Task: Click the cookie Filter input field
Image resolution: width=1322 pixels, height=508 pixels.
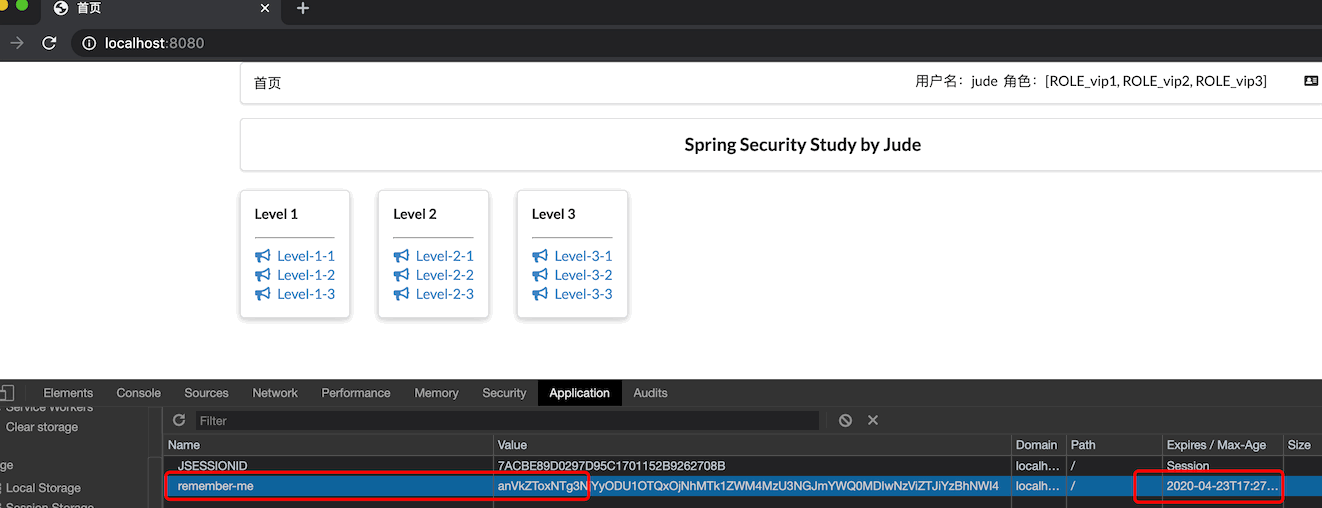Action: tap(508, 420)
